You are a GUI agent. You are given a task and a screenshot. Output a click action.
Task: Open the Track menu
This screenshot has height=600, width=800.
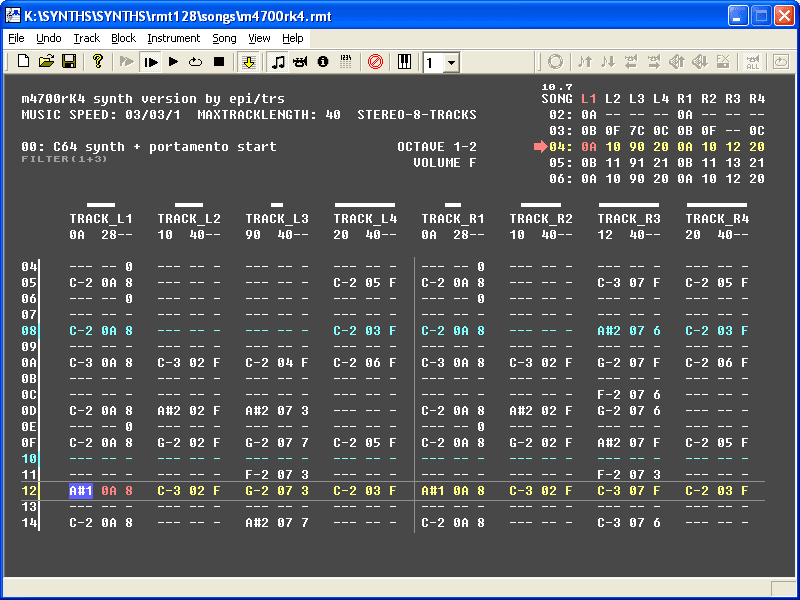87,38
